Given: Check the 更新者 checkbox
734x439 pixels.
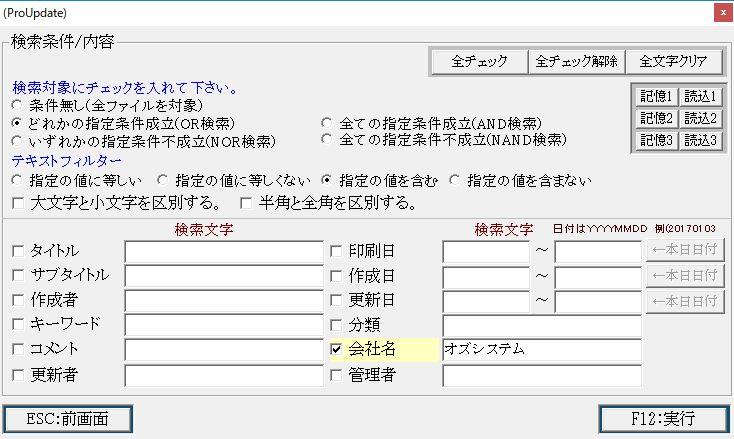Looking at the screenshot, I should [x=18, y=375].
